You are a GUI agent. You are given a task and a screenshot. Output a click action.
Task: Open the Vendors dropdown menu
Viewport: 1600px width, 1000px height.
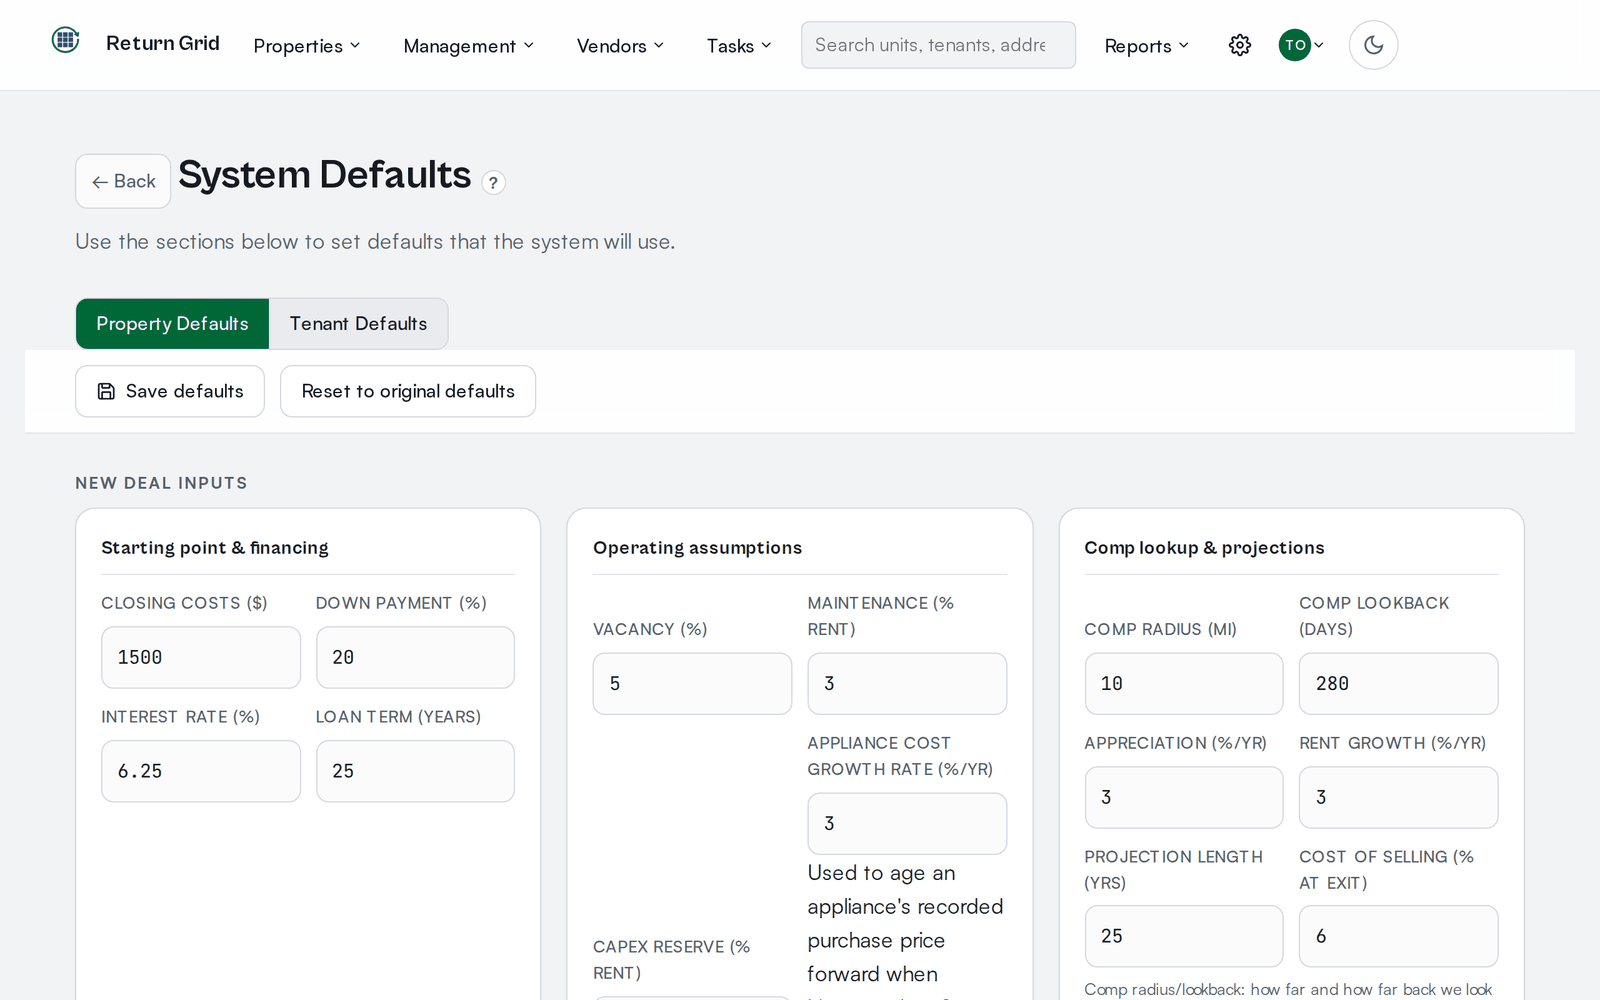click(620, 46)
